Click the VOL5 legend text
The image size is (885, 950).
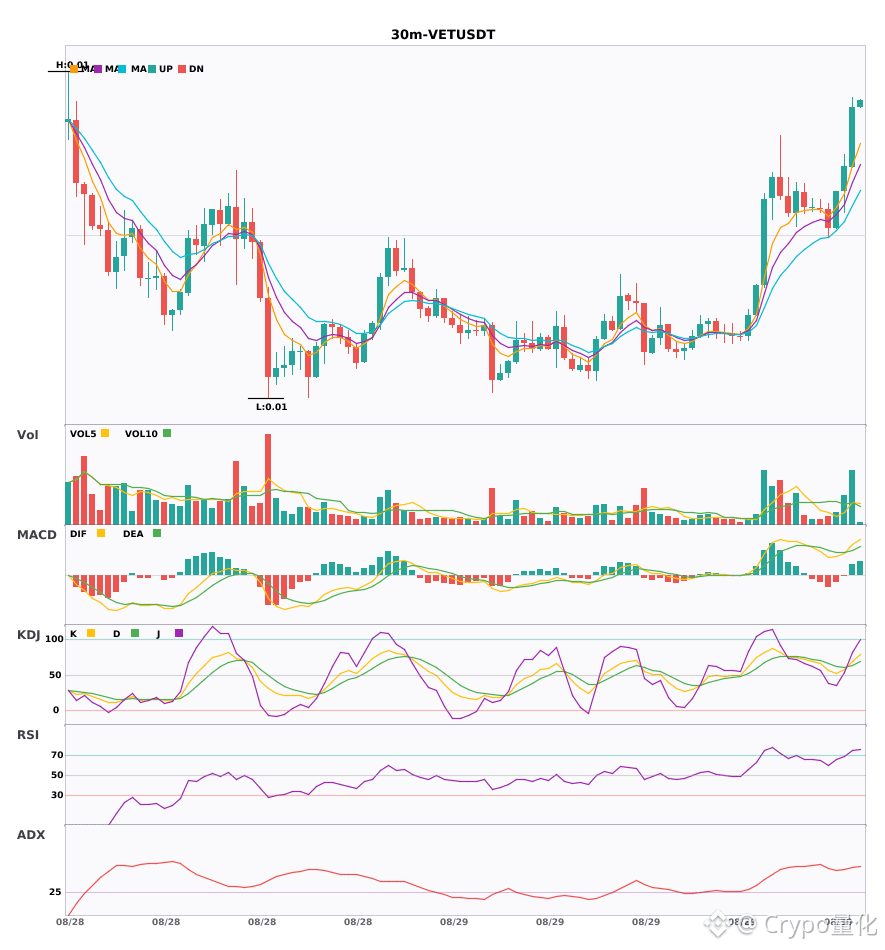[x=83, y=434]
